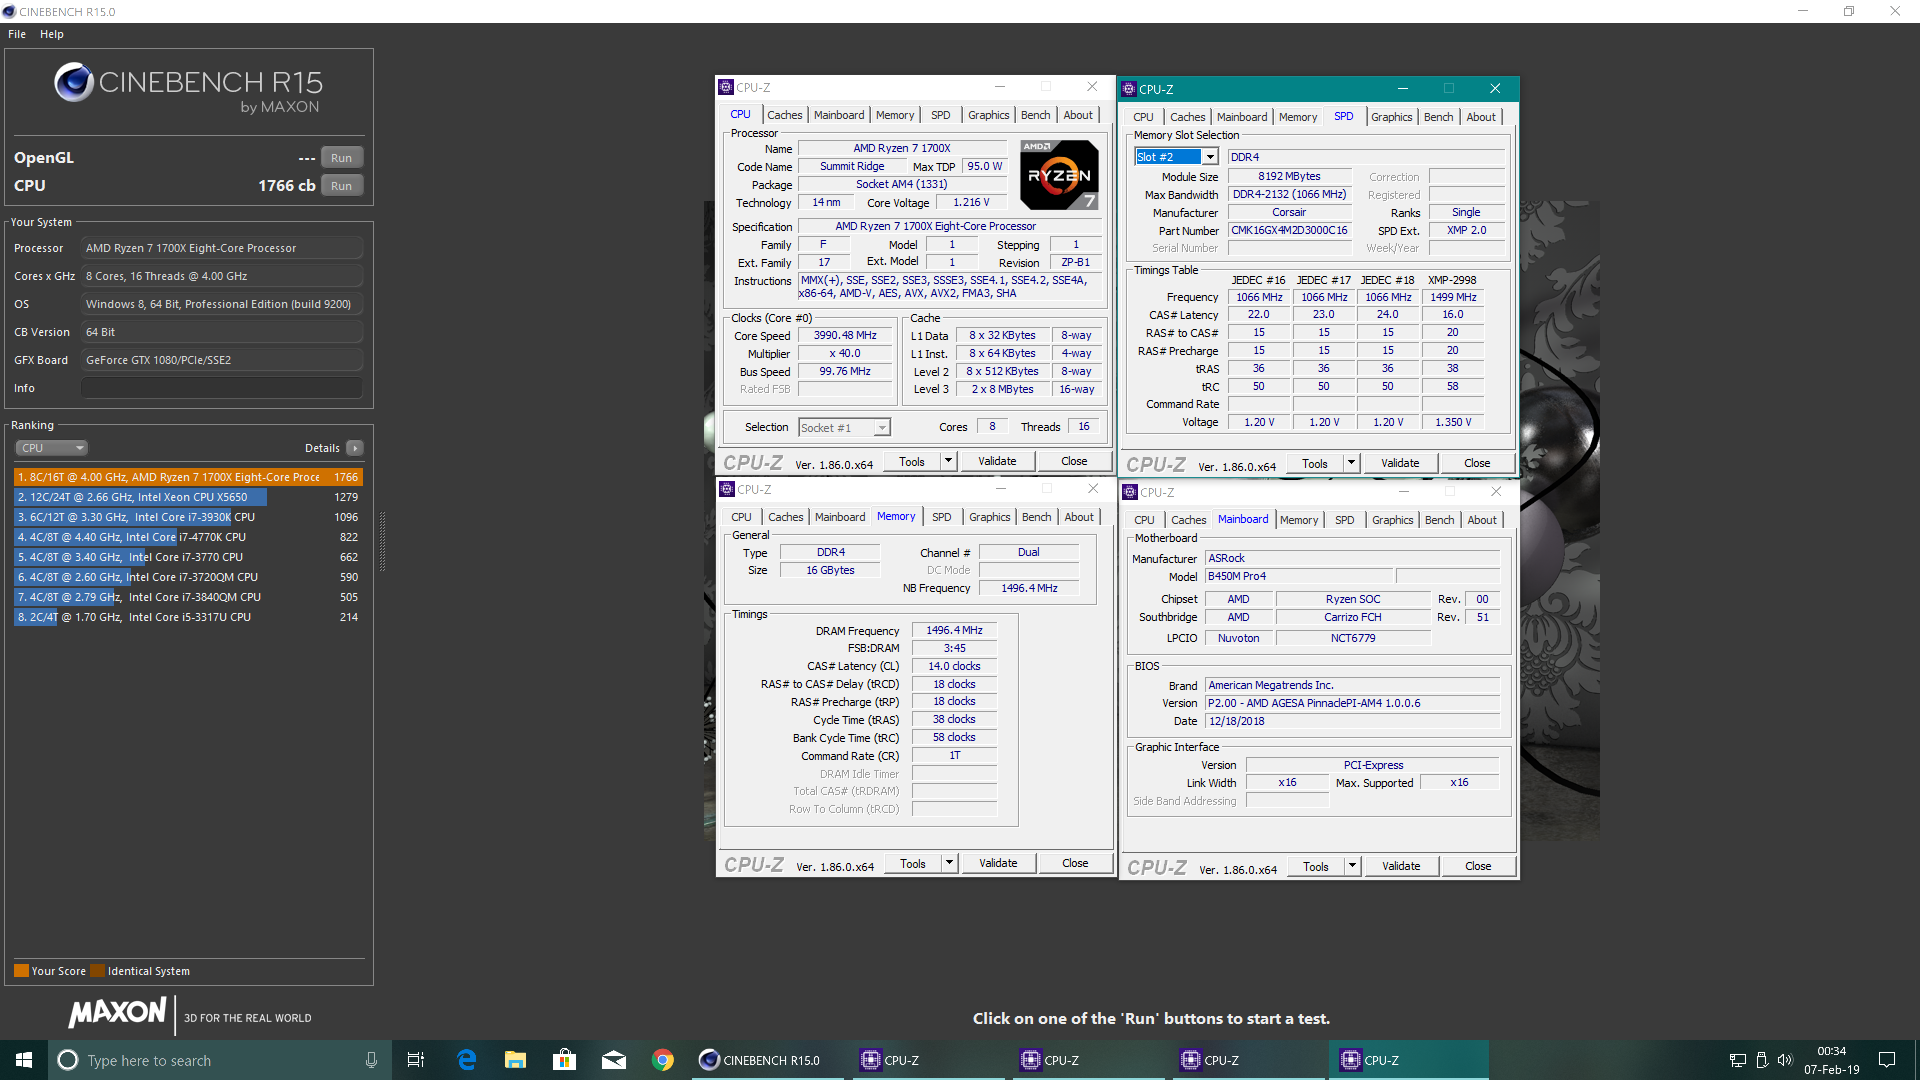Click the Info input field in Your System
Viewport: 1920px width, 1080px height.
coord(222,388)
